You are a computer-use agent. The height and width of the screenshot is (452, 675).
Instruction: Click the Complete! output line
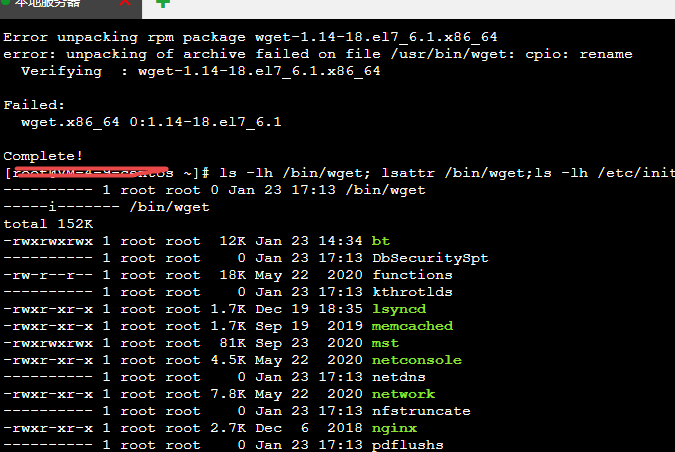(x=43, y=156)
